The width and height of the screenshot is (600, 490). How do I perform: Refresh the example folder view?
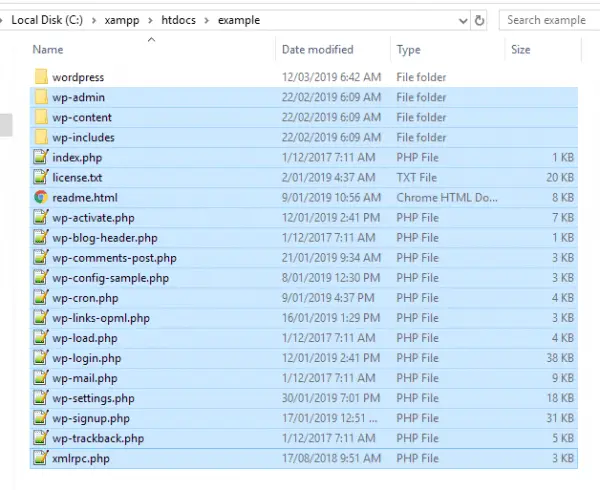coord(479,20)
